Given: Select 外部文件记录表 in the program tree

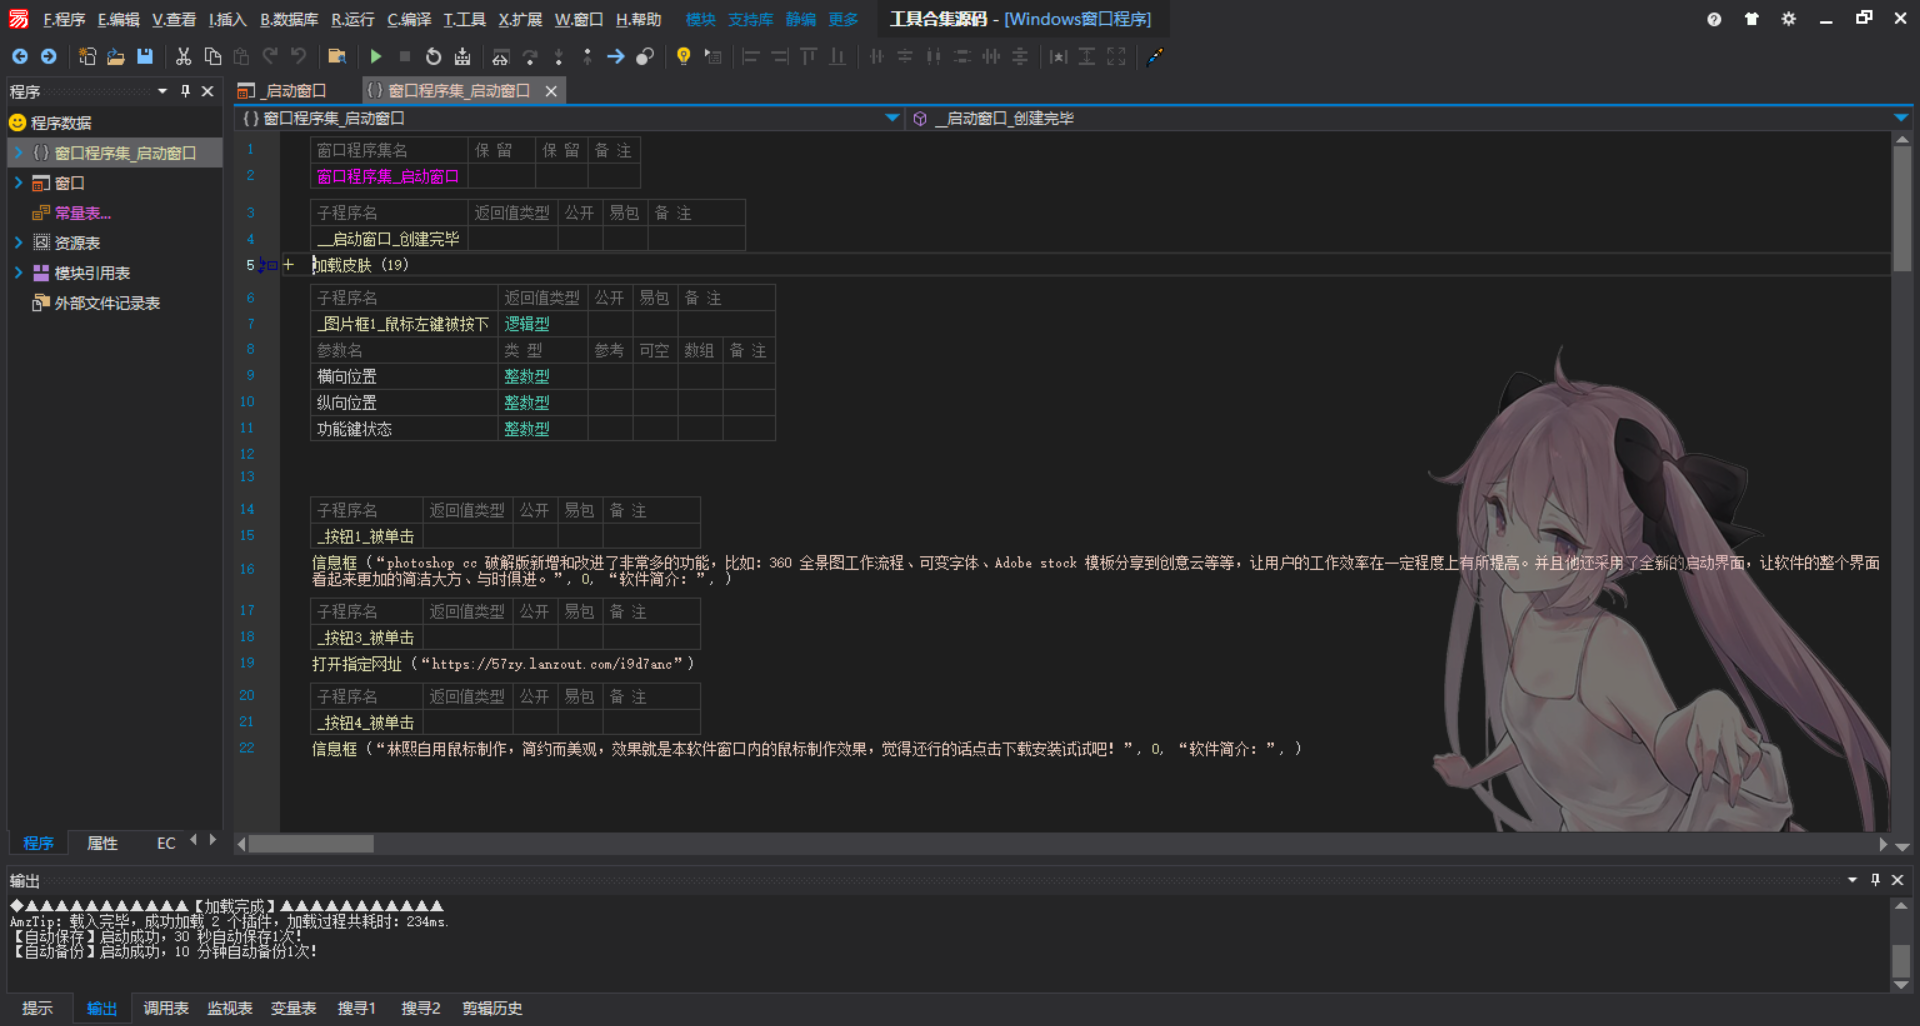Looking at the screenshot, I should coord(107,303).
